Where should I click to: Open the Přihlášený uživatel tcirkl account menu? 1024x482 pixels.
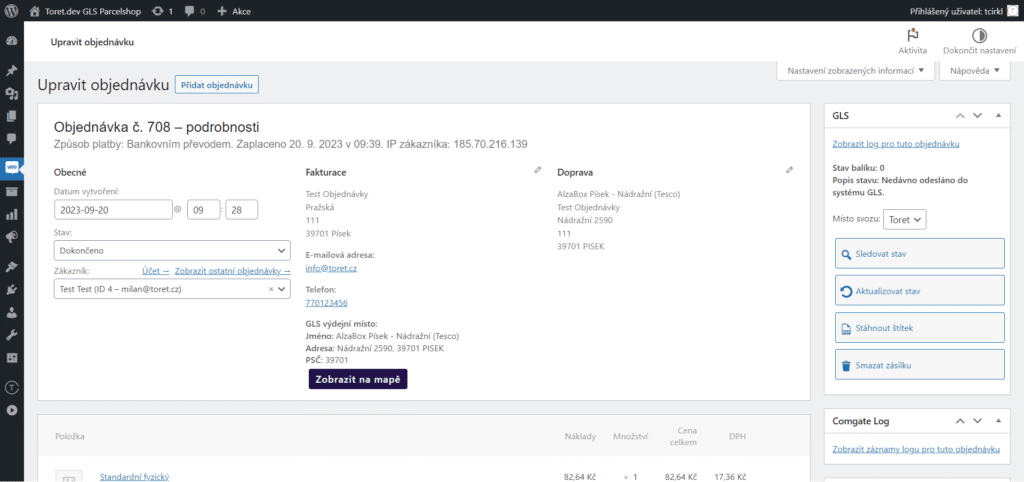962,11
